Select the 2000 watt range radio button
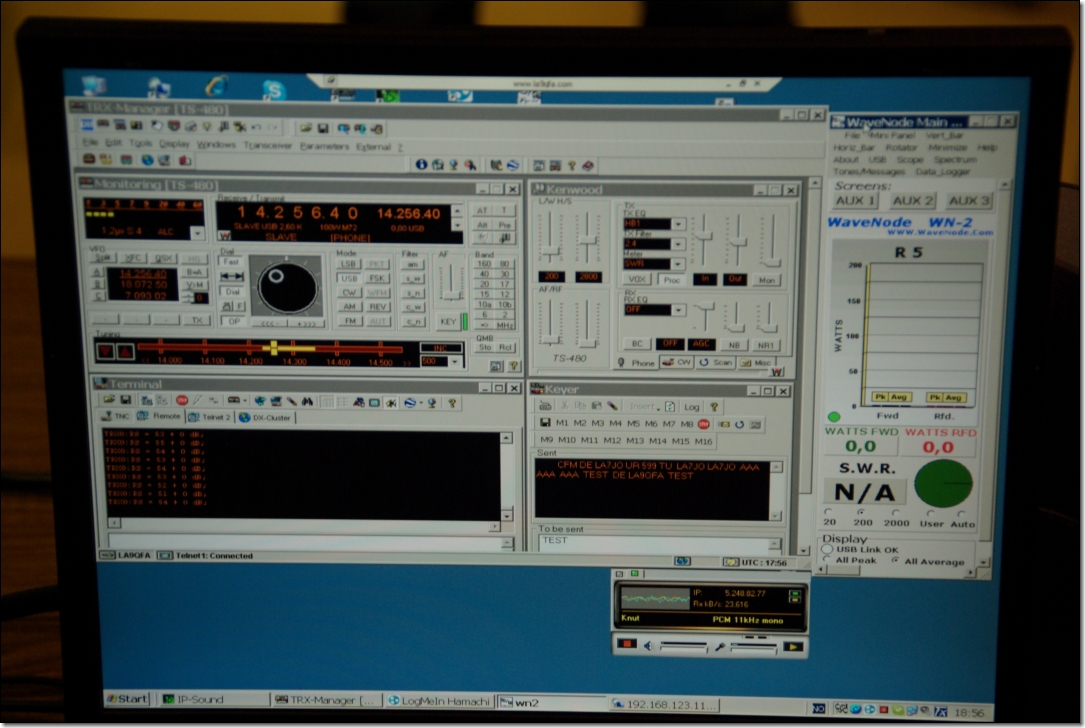The width and height of the screenshot is (1085, 728). tap(895, 513)
